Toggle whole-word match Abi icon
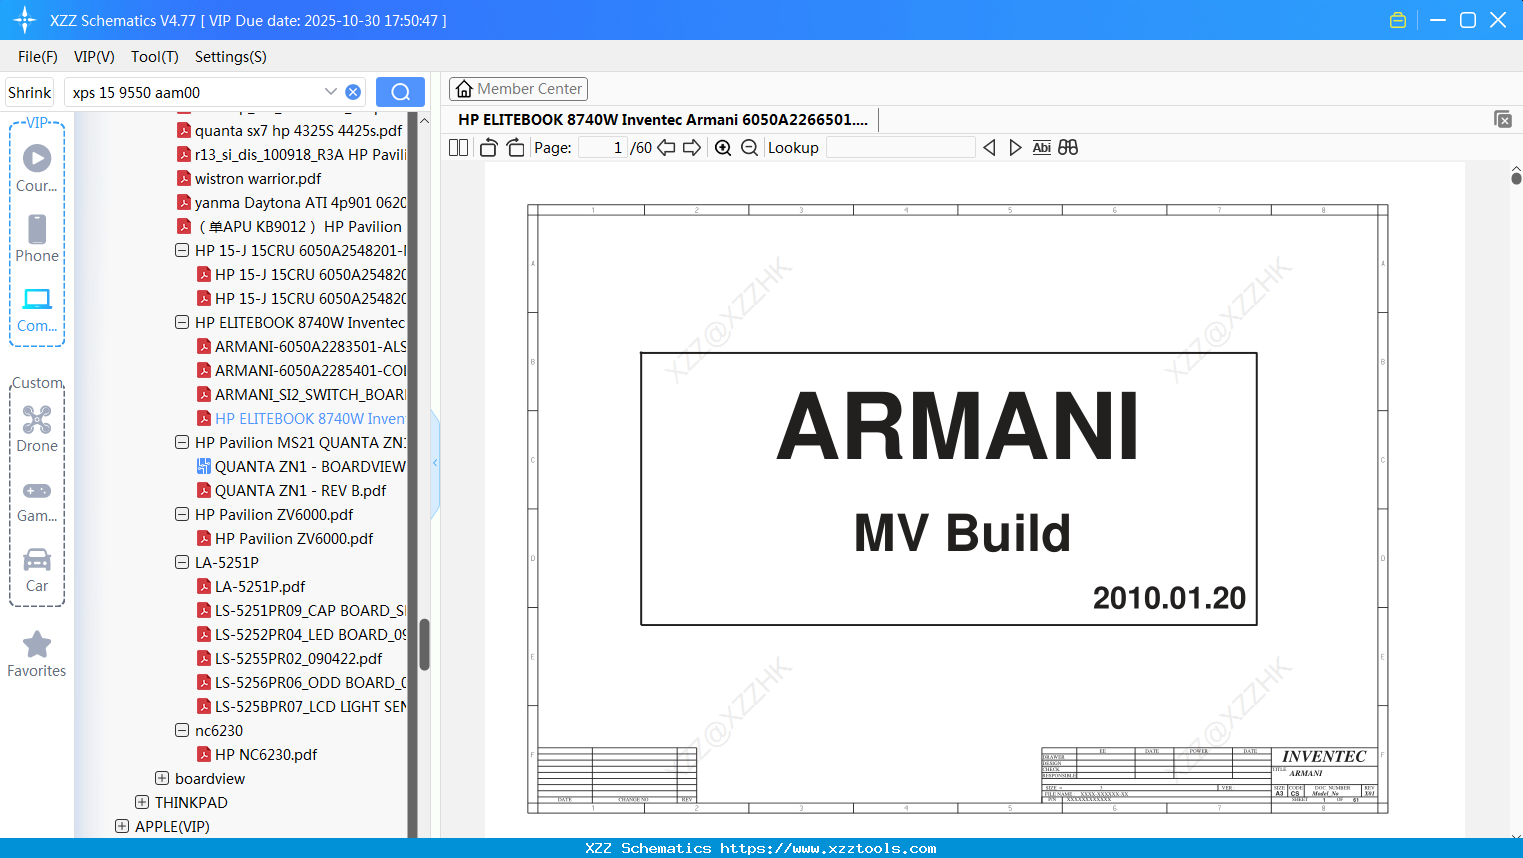This screenshot has width=1523, height=858. coord(1041,147)
